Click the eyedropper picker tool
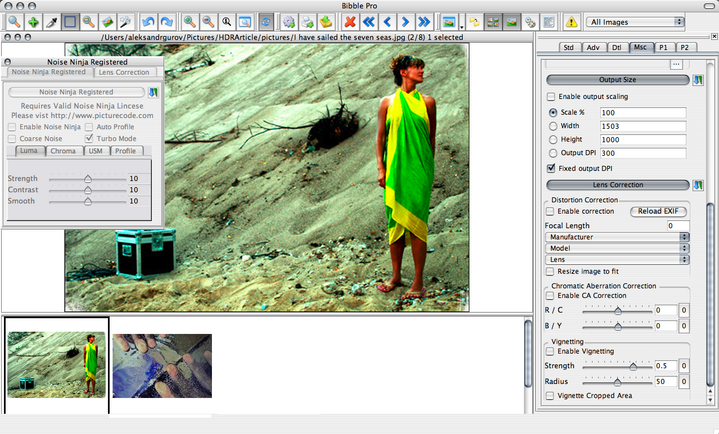The image size is (719, 434). click(x=50, y=21)
